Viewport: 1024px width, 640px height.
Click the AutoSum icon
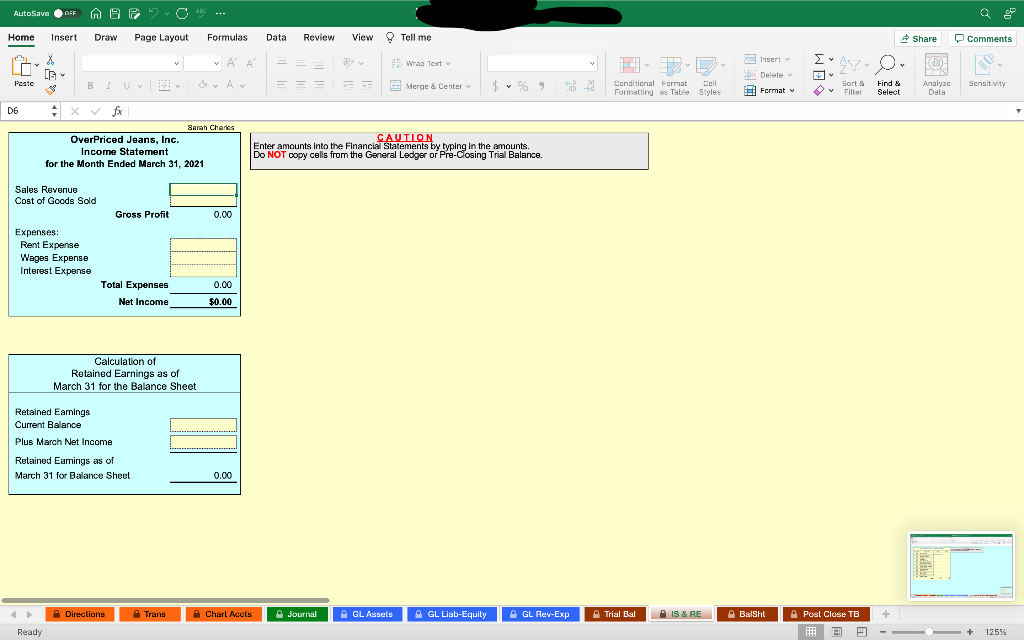[818, 59]
